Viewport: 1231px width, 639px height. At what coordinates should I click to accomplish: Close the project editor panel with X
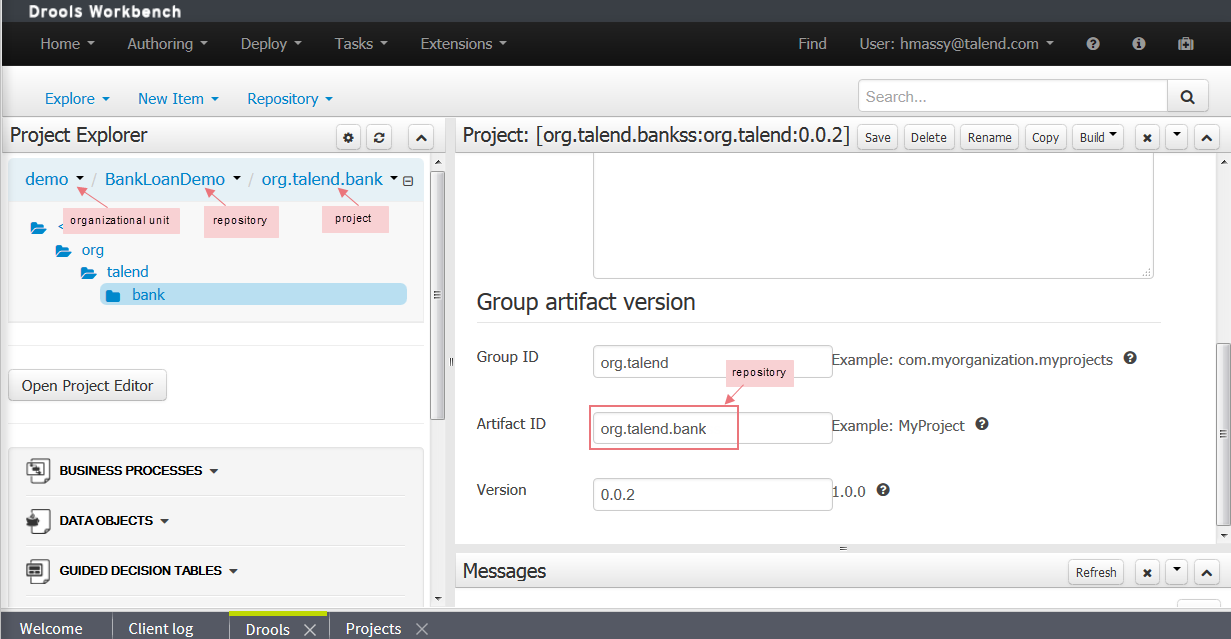pos(1148,137)
